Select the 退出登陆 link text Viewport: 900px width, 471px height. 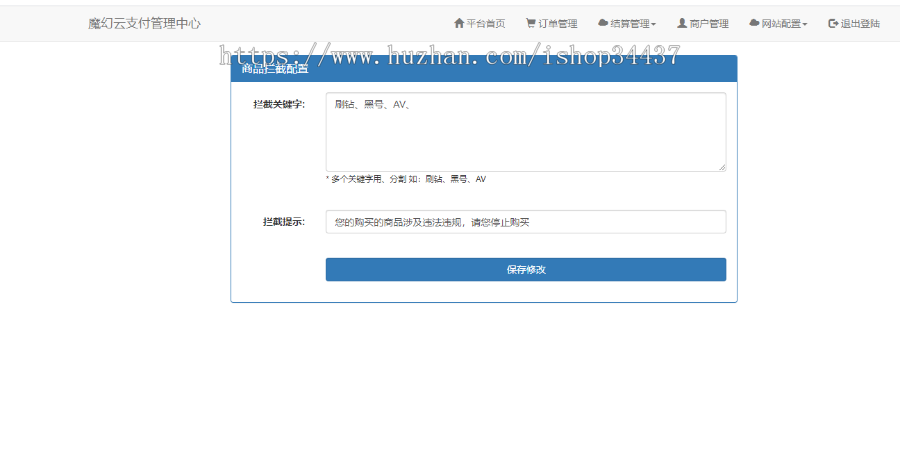[x=860, y=23]
